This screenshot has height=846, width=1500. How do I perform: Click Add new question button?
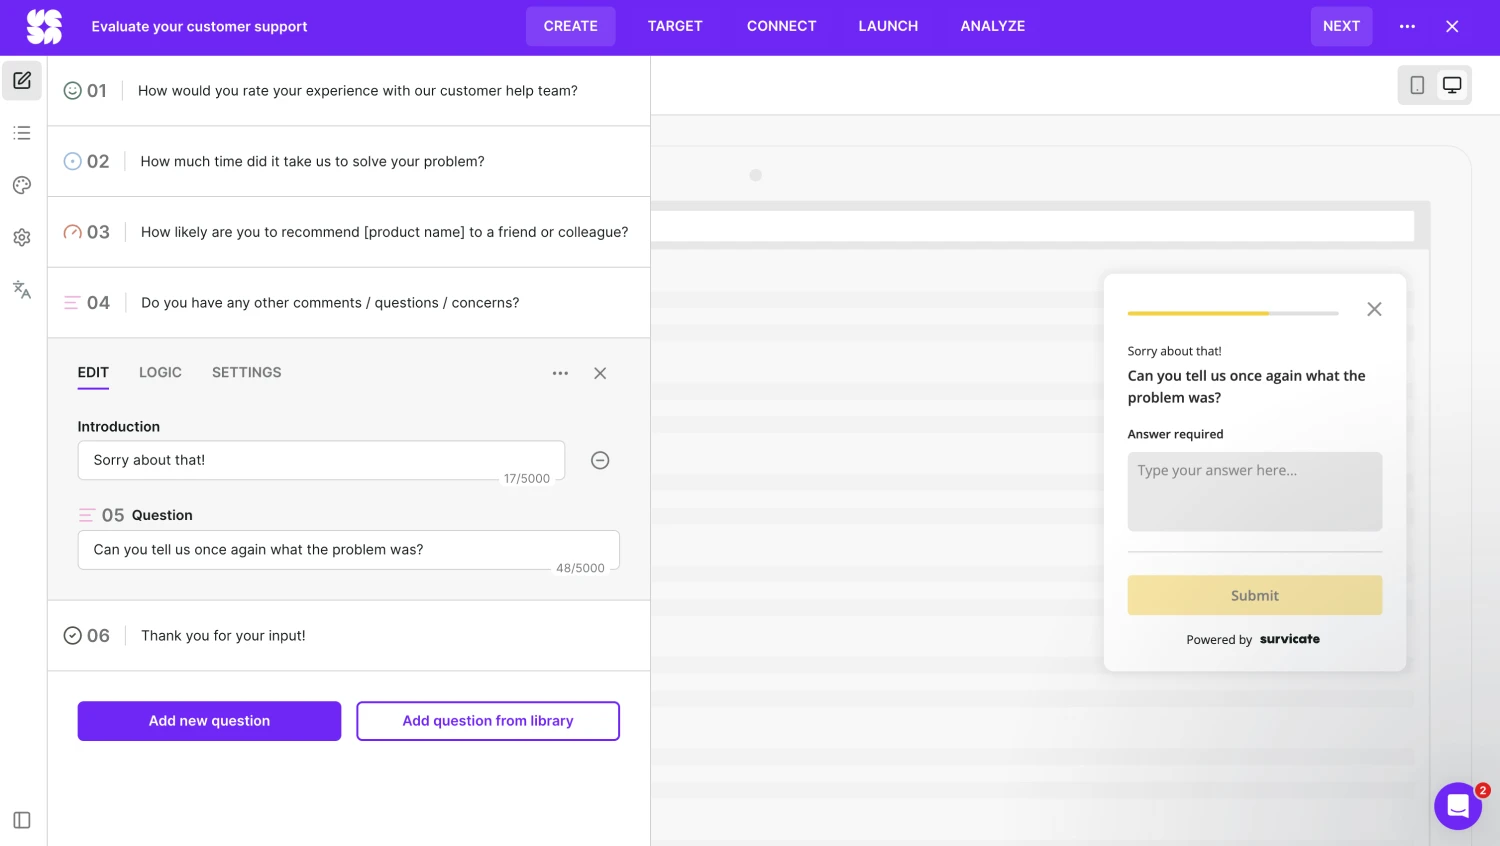(209, 721)
